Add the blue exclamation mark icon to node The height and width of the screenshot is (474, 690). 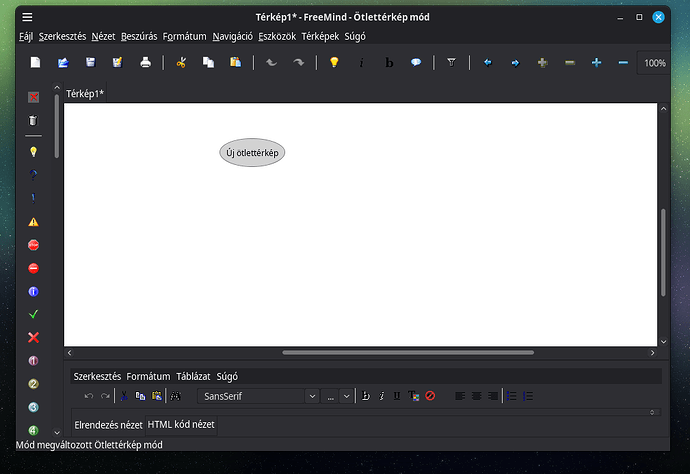pyautogui.click(x=33, y=198)
